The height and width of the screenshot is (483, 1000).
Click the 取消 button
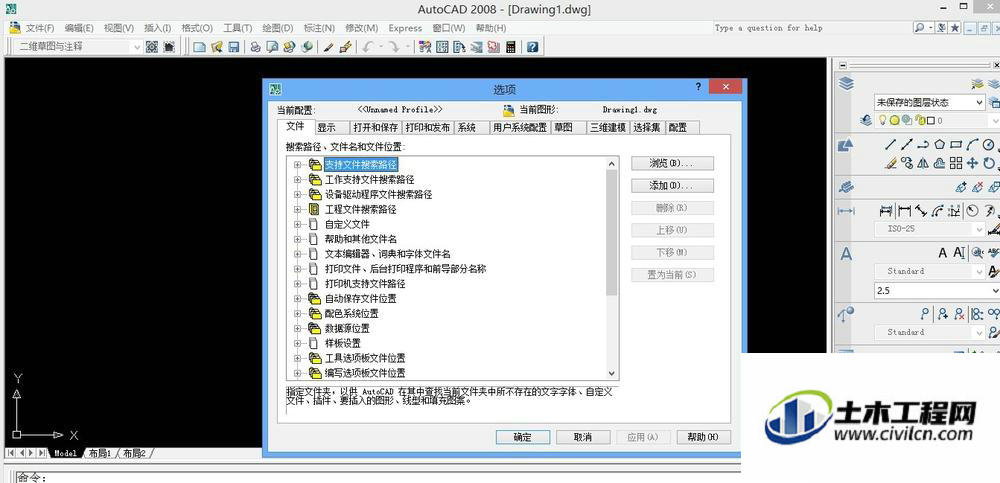click(582, 437)
